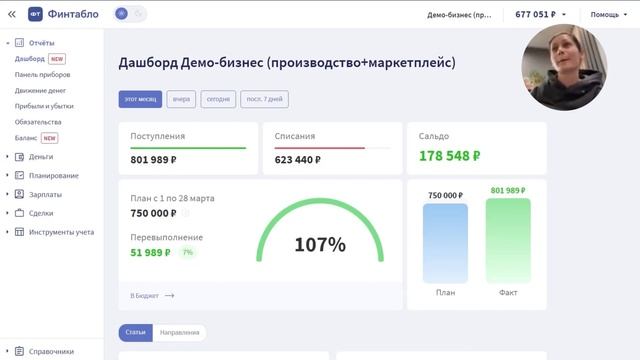Viewport: 640px width, 360px height.
Task: Open the Сделки briefcase icon
Action: click(19, 213)
